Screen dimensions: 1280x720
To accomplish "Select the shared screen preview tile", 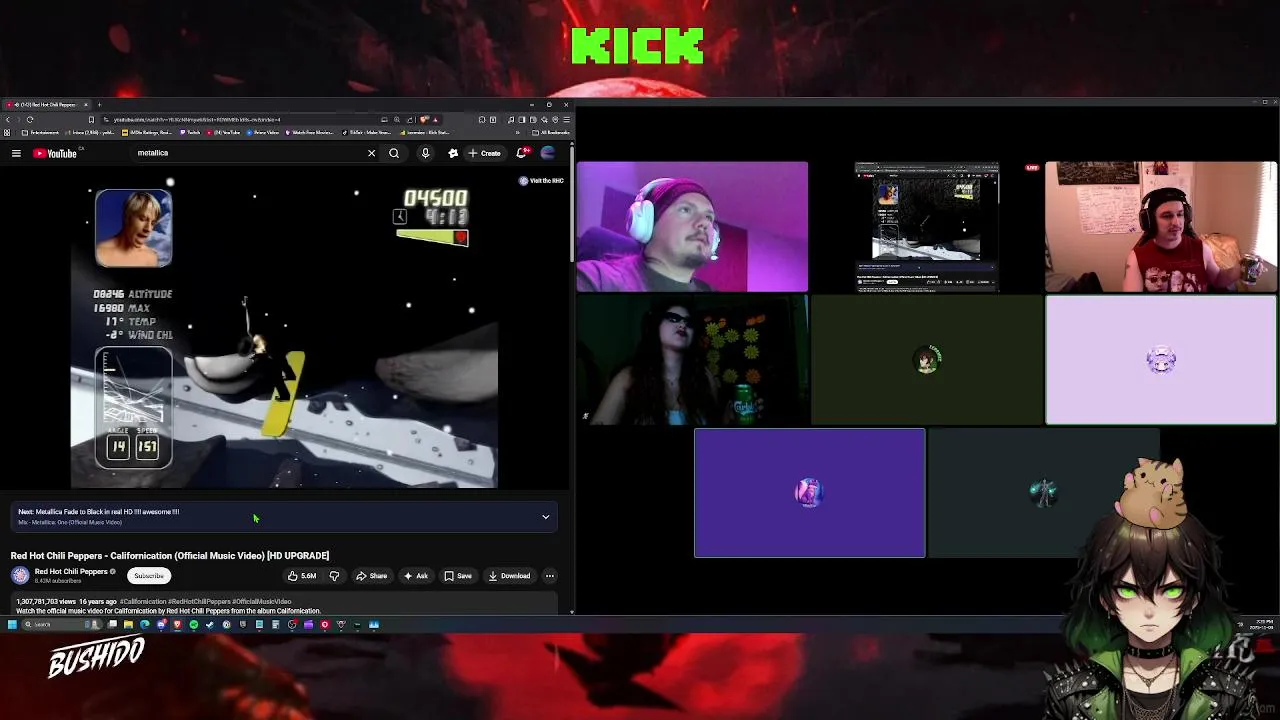I will tap(926, 226).
